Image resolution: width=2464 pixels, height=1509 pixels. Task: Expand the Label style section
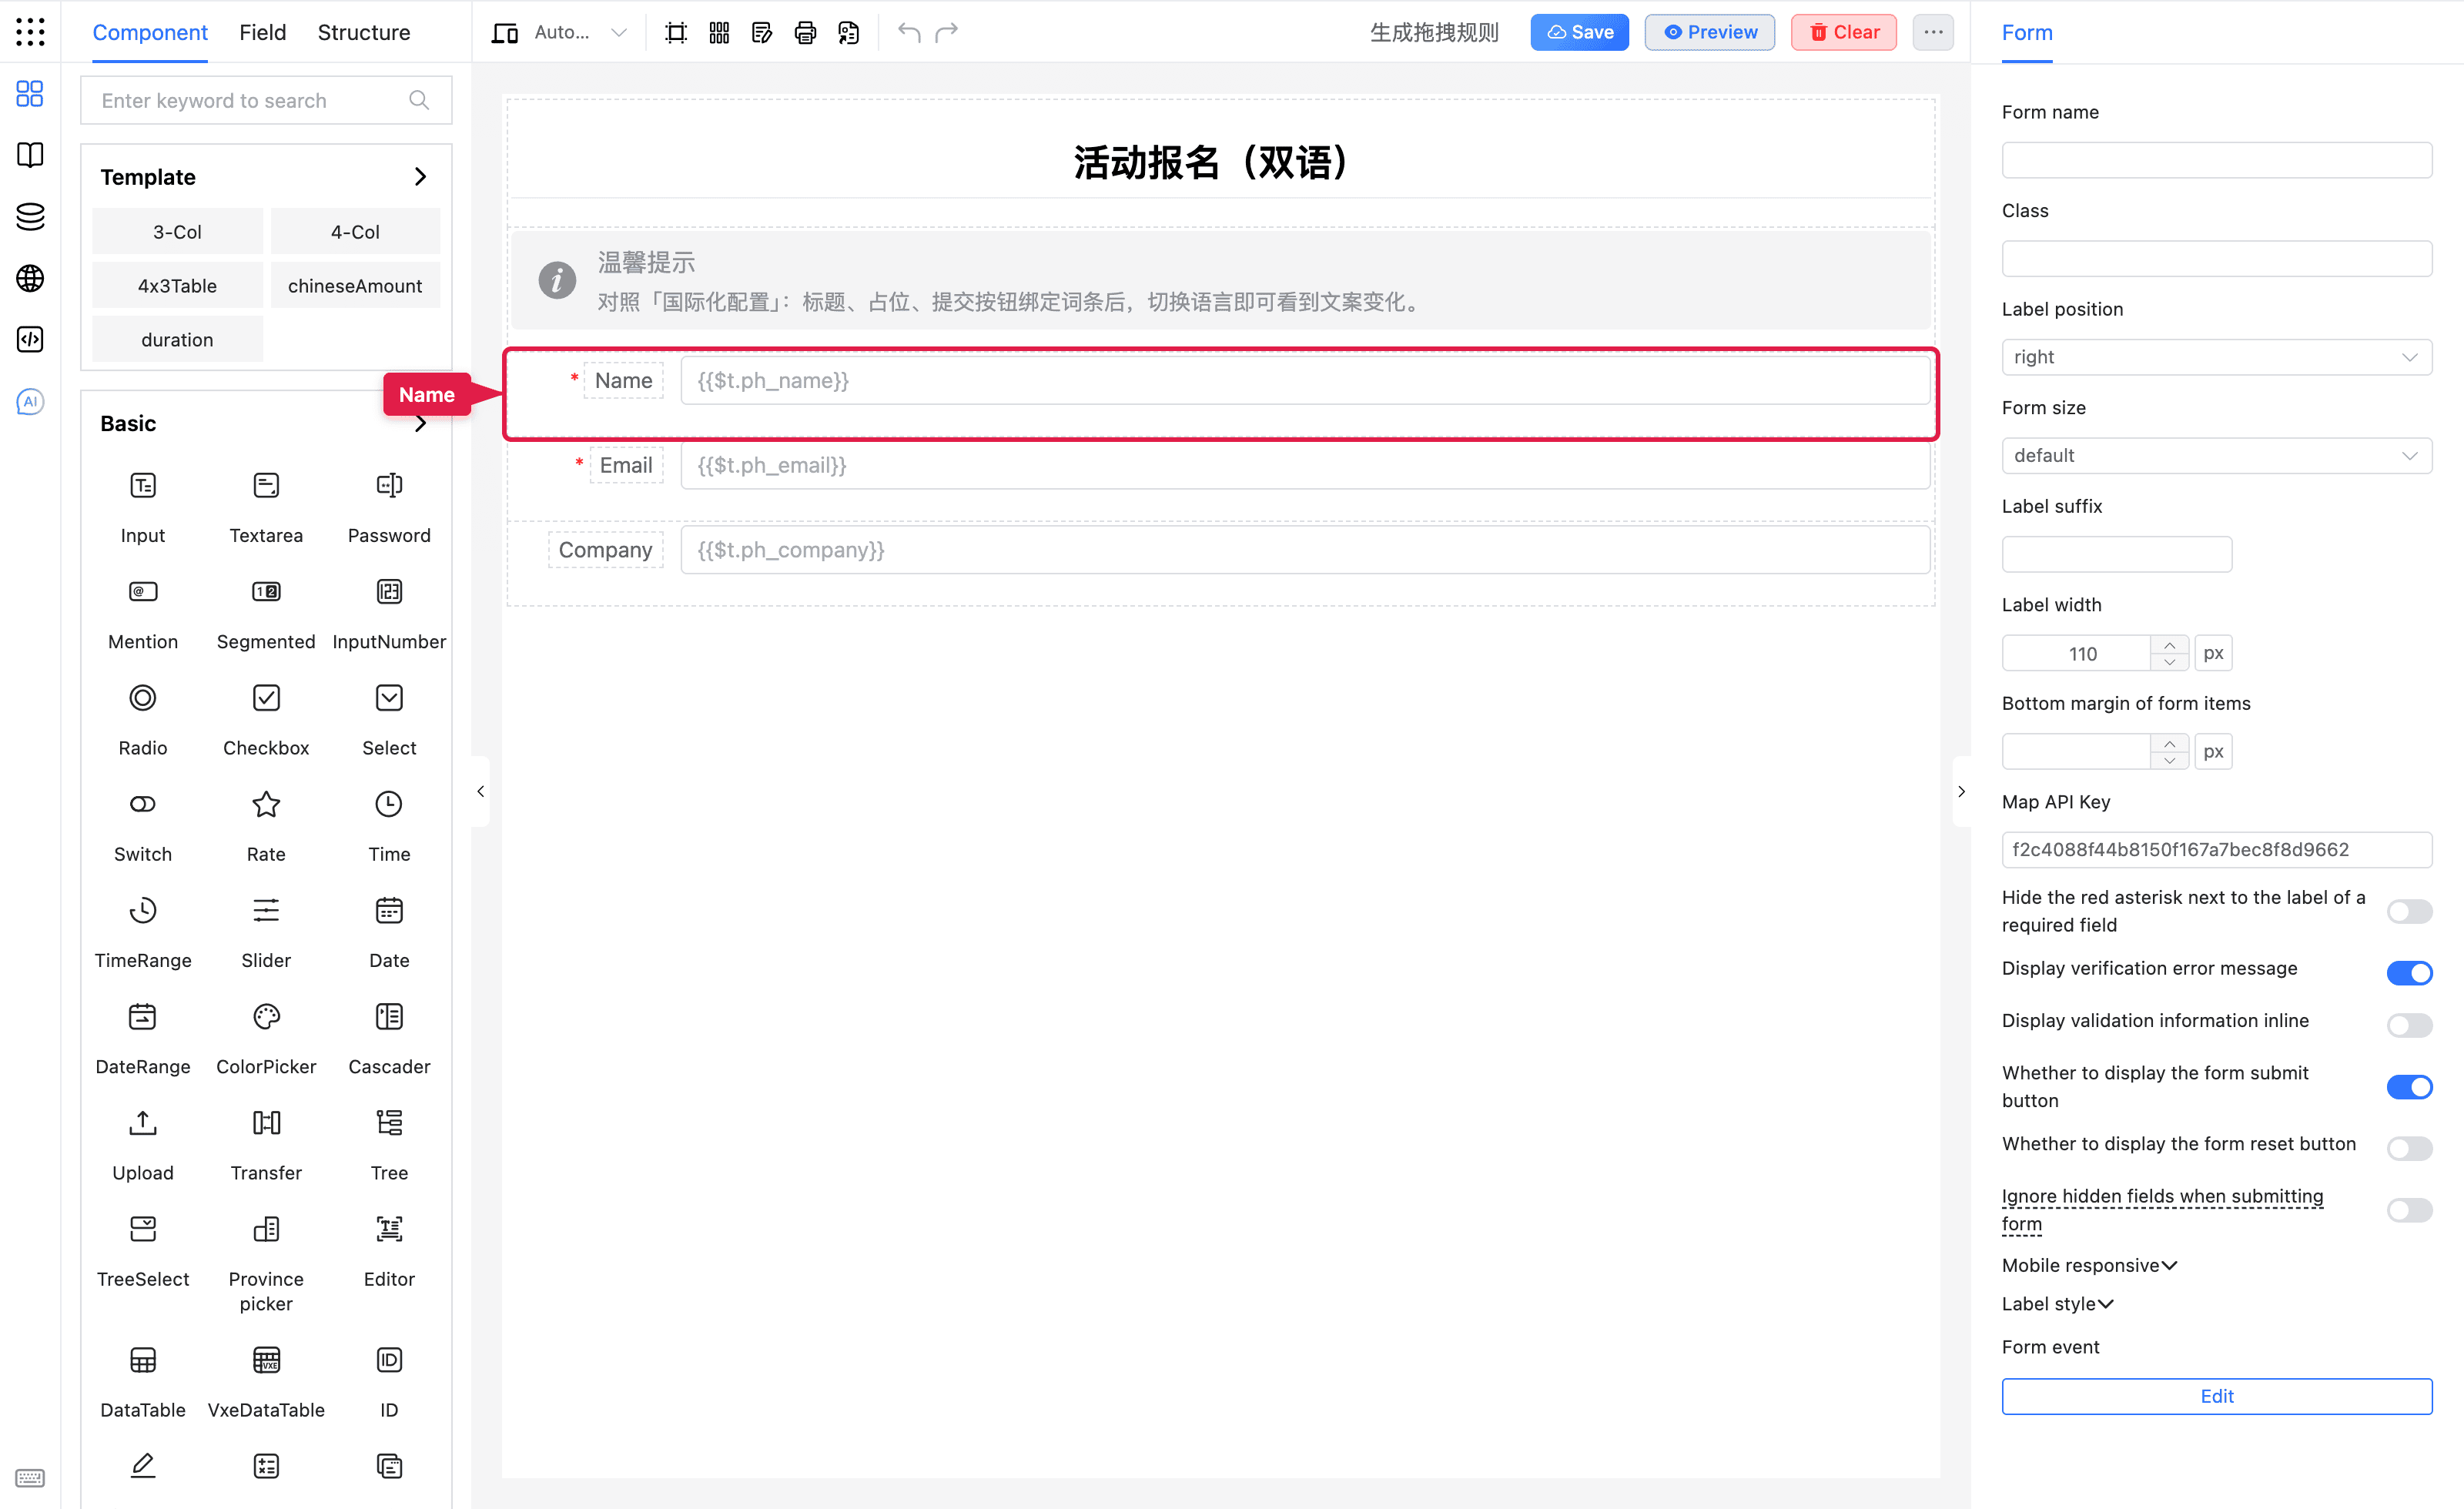tap(2057, 1303)
